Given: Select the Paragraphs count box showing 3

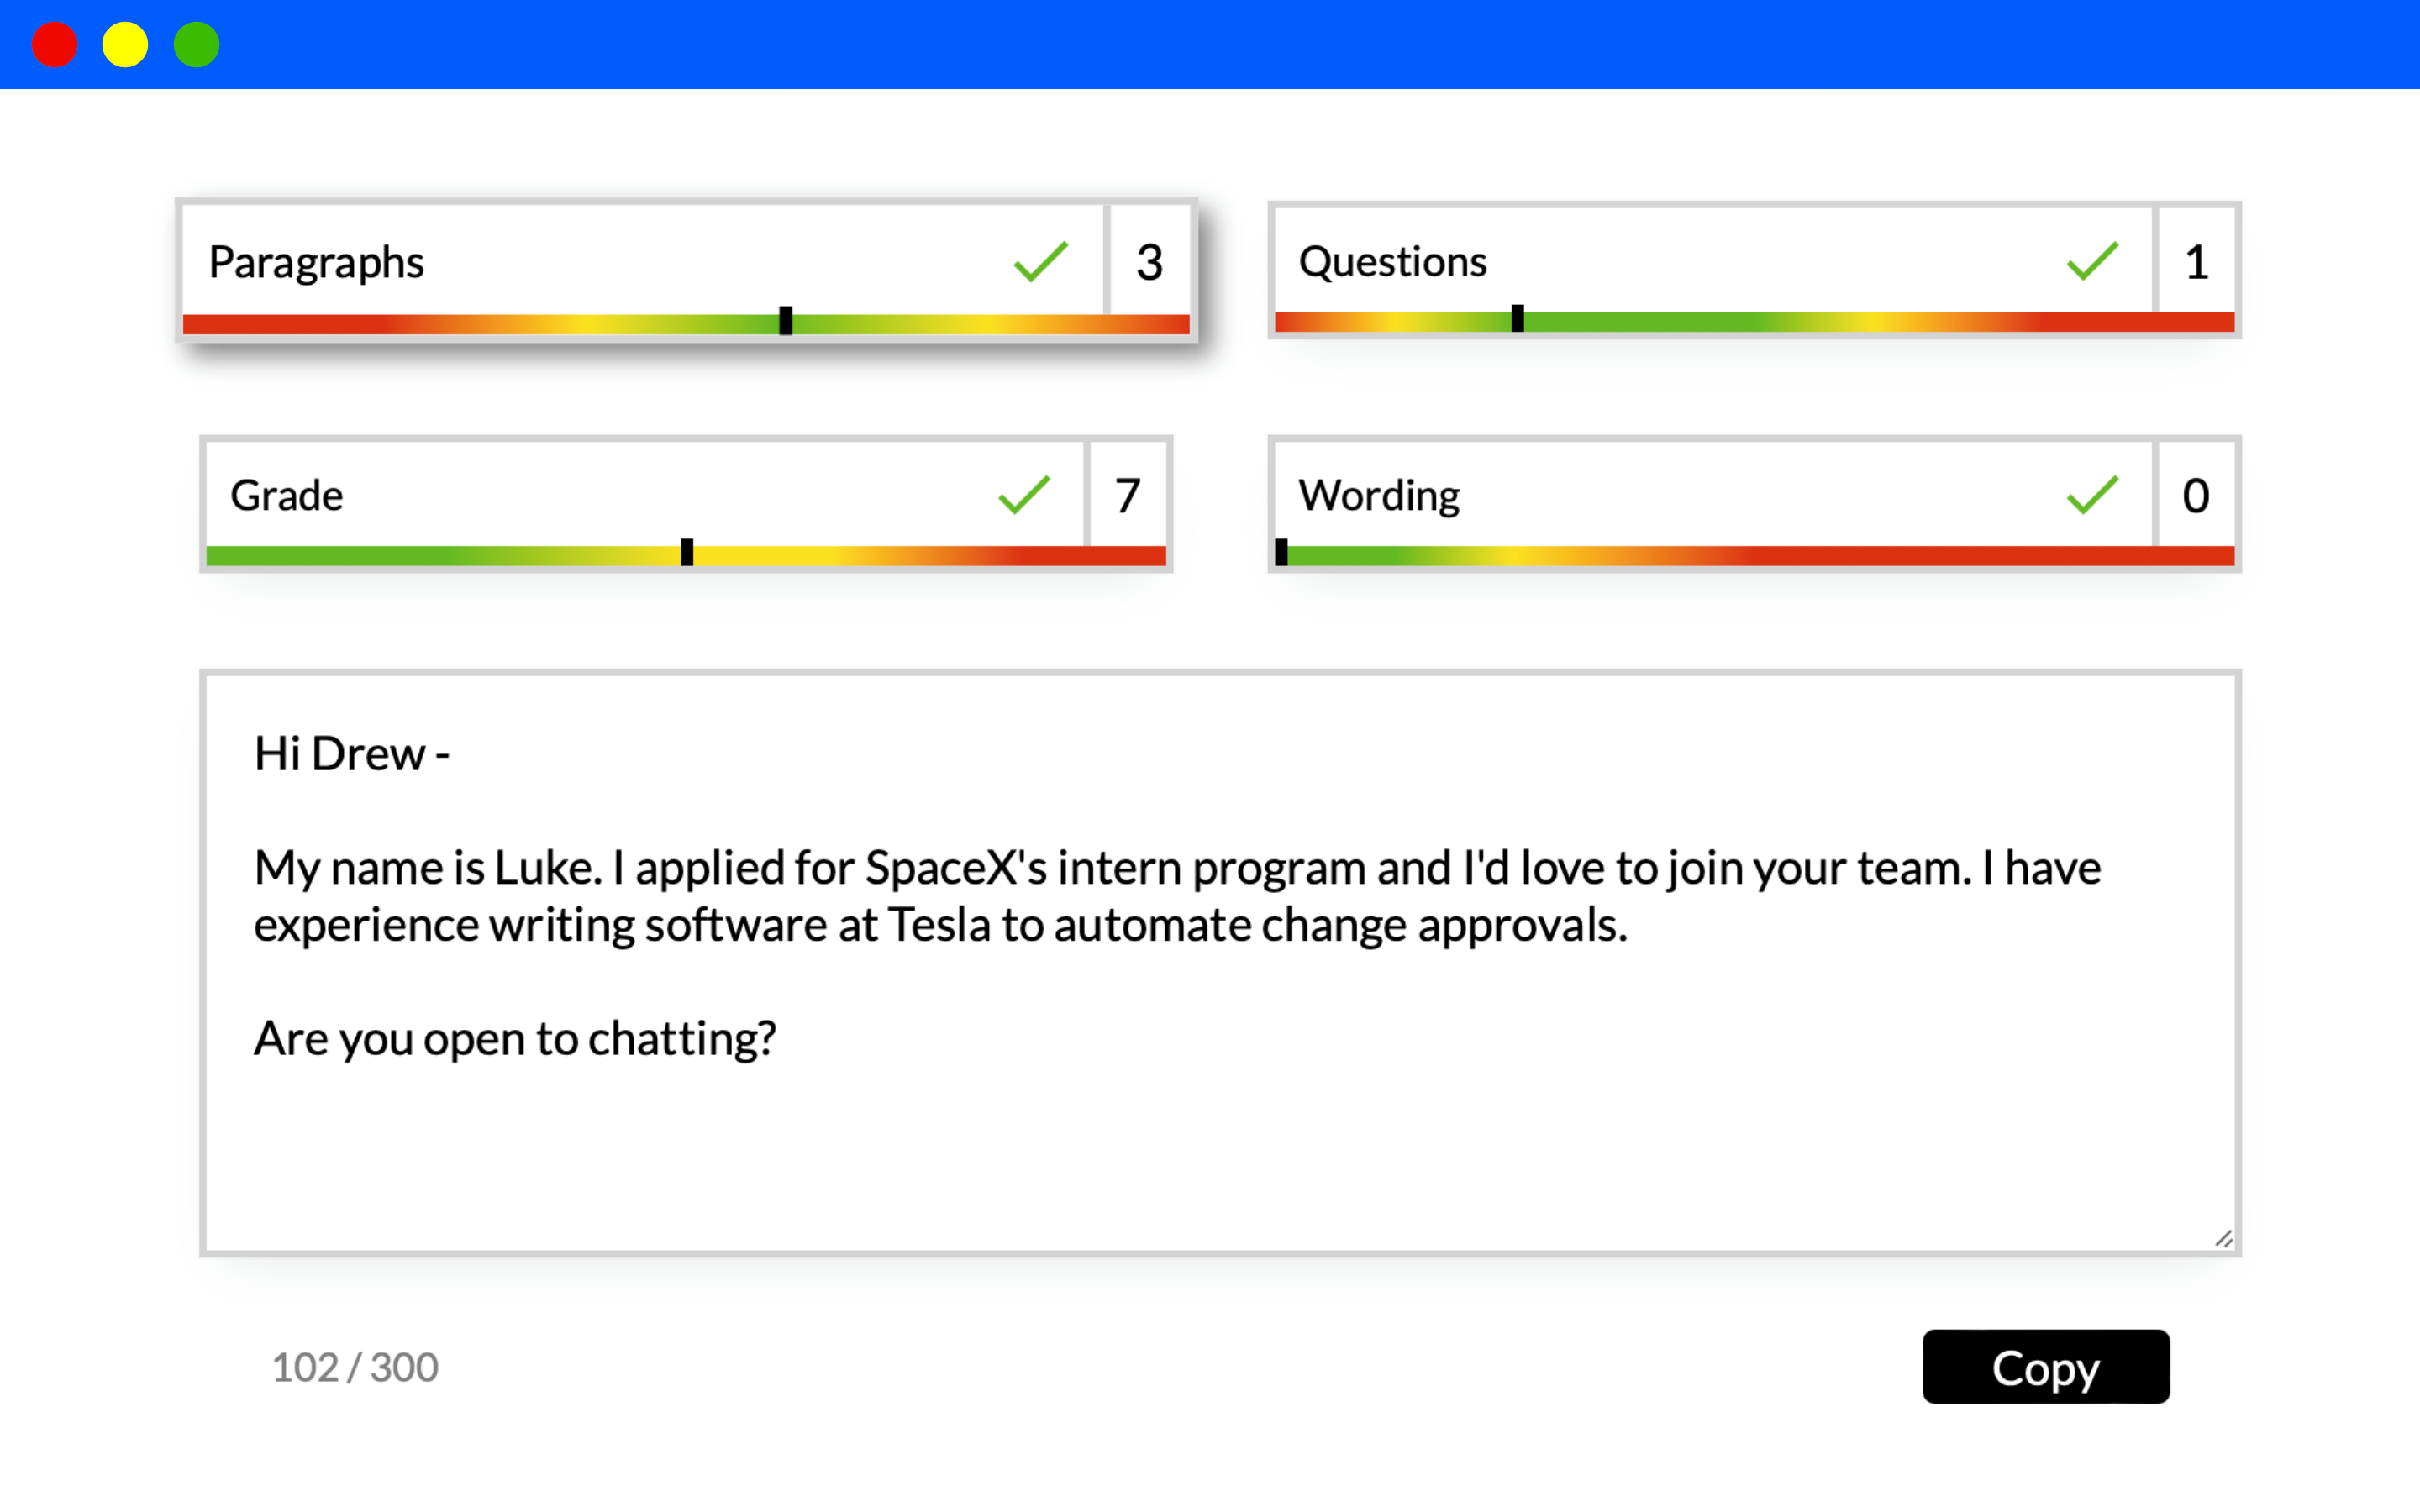Looking at the screenshot, I should point(1150,262).
